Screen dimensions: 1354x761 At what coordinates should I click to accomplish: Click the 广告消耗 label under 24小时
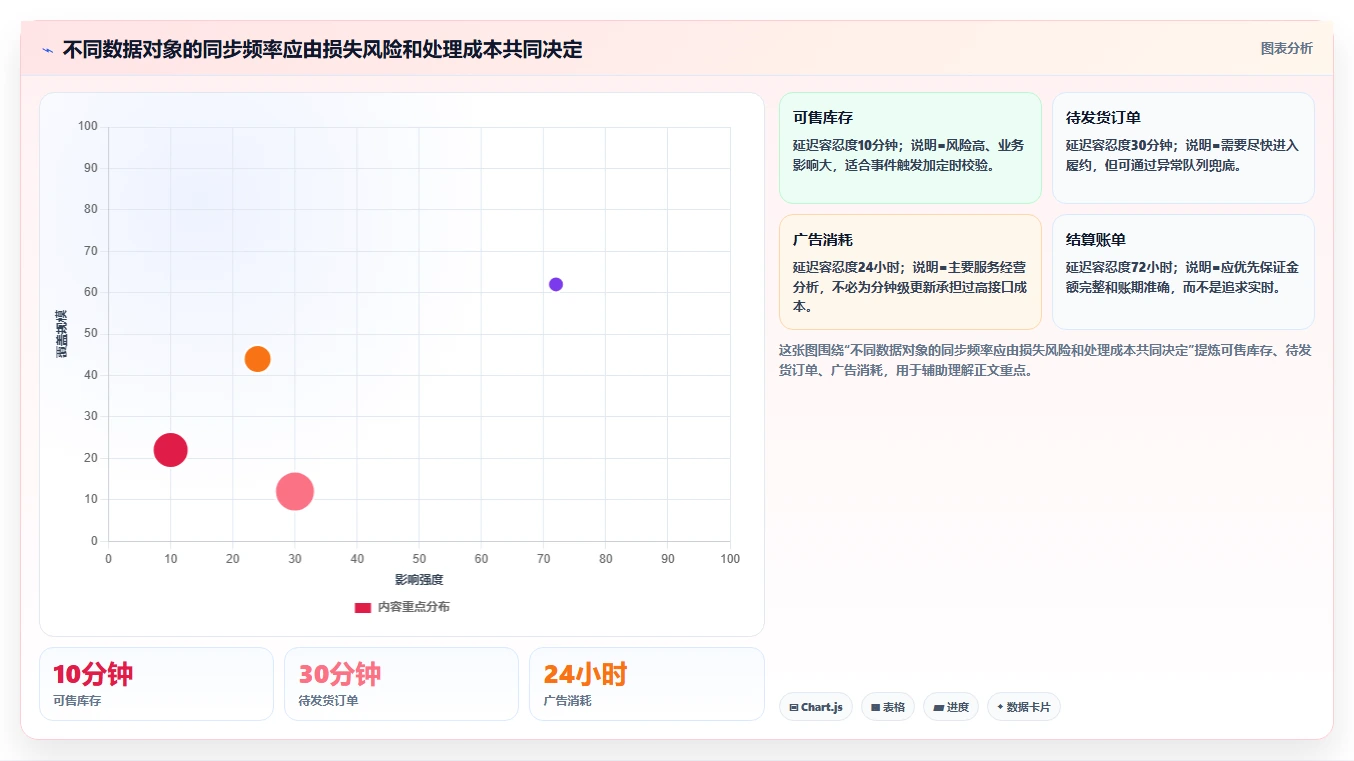567,701
